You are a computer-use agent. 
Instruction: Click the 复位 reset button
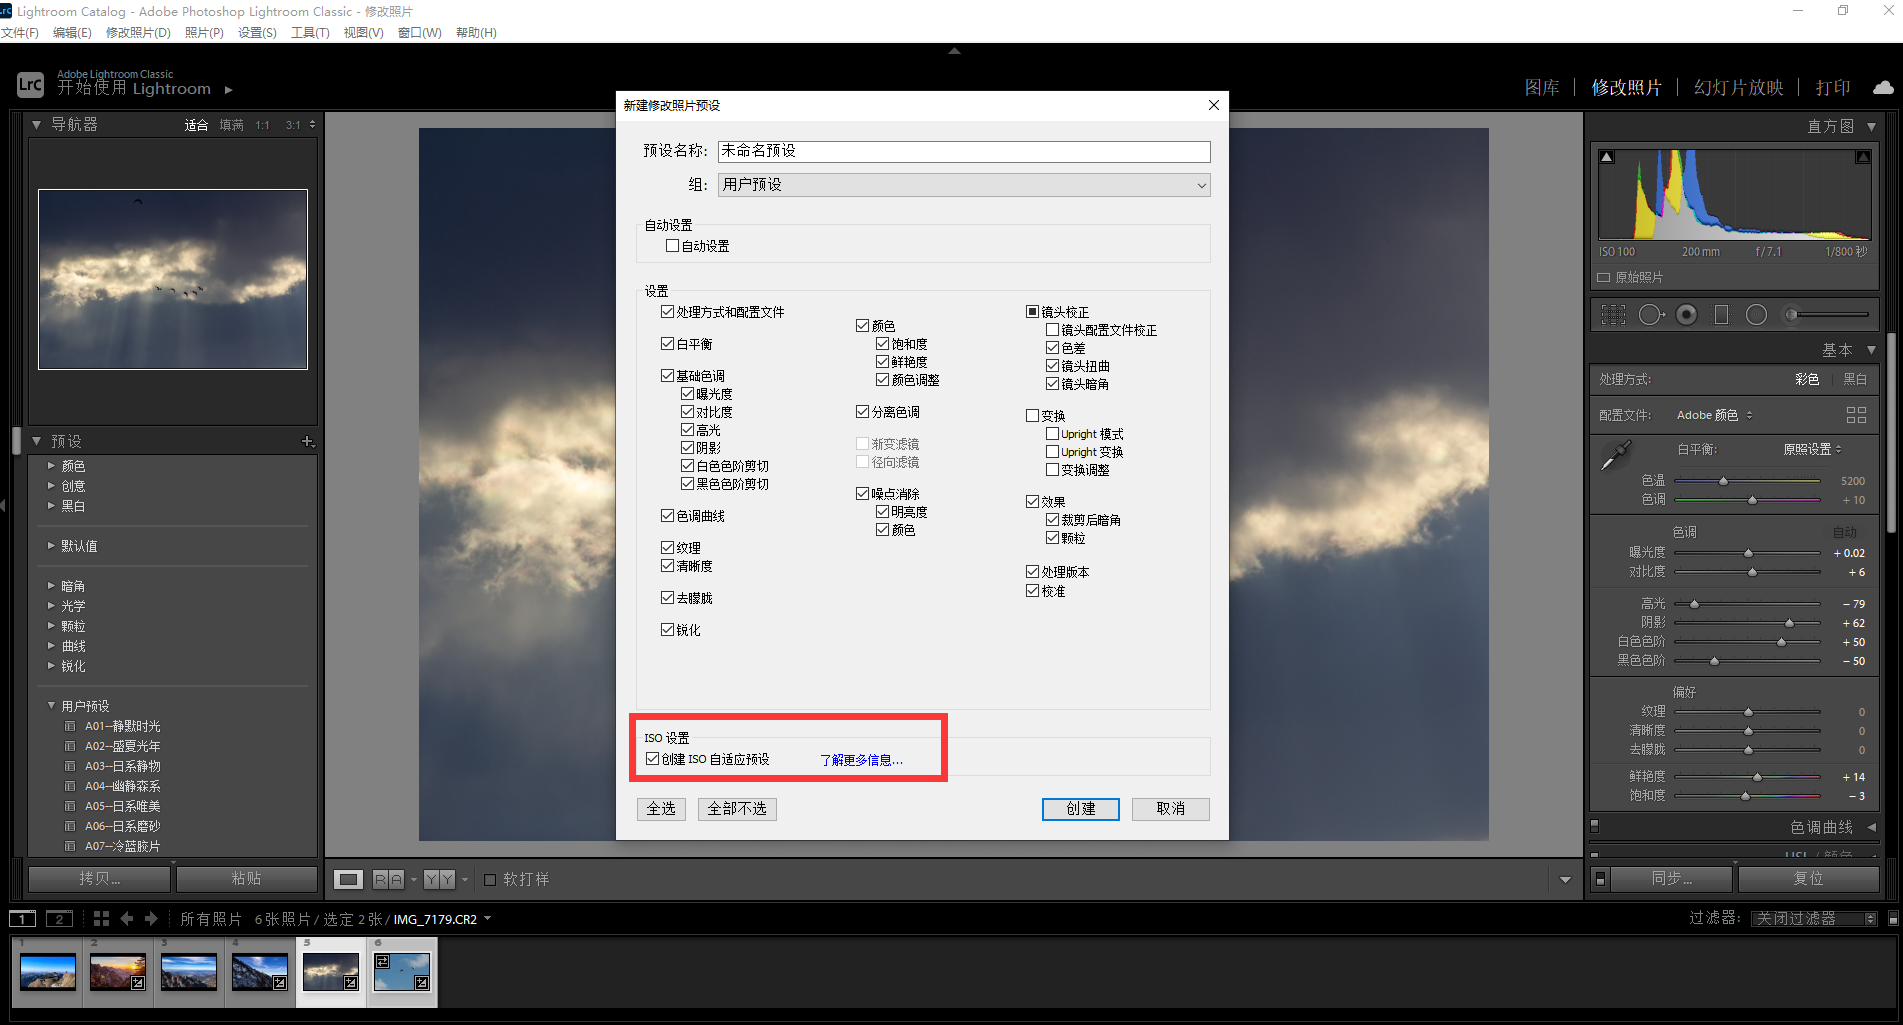pyautogui.click(x=1808, y=879)
